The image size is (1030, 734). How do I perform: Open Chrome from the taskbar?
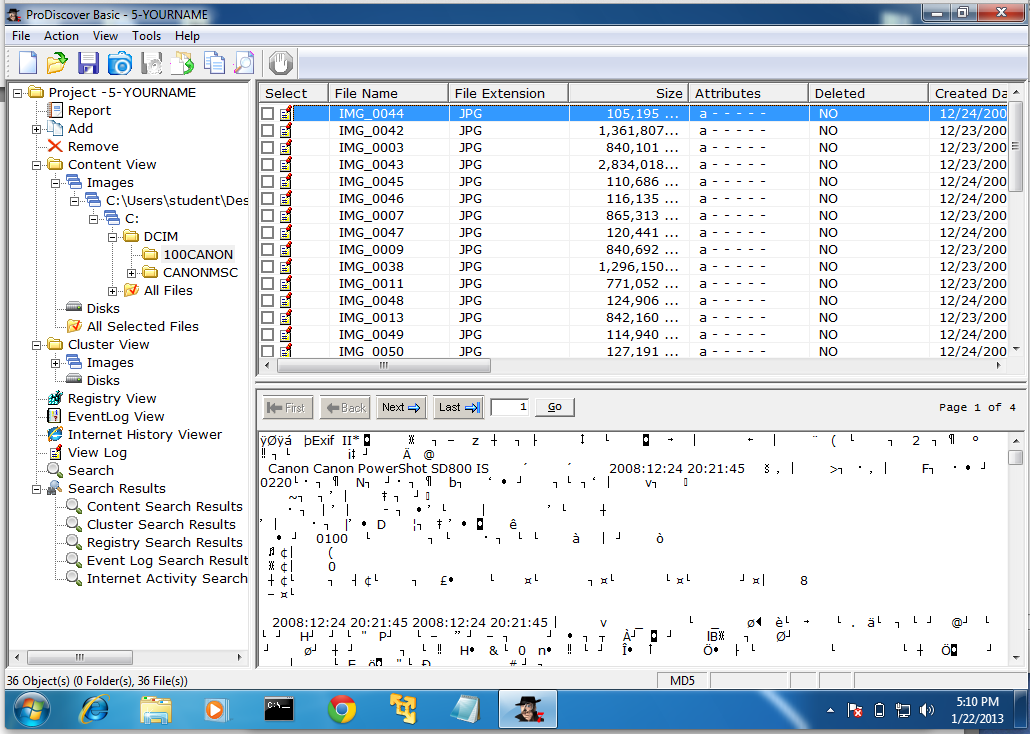pyautogui.click(x=342, y=709)
